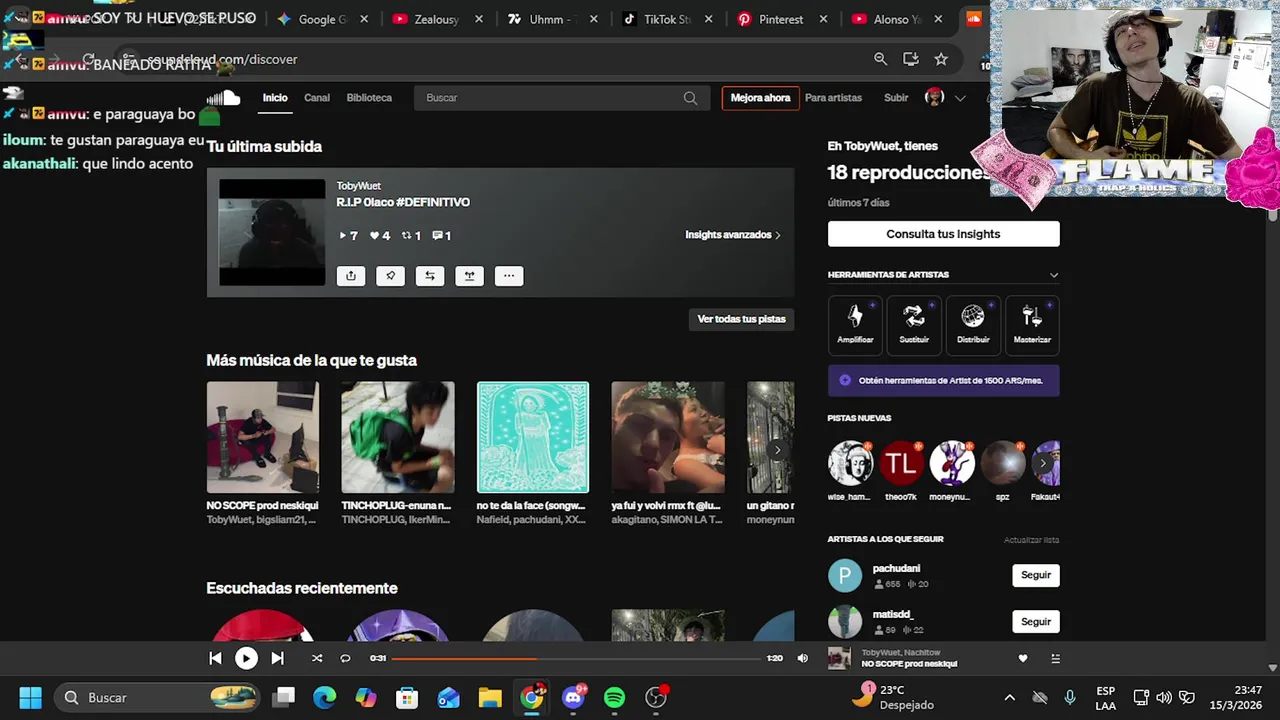Click the play button in the player bar
Viewport: 1280px width, 720px height.
[246, 658]
